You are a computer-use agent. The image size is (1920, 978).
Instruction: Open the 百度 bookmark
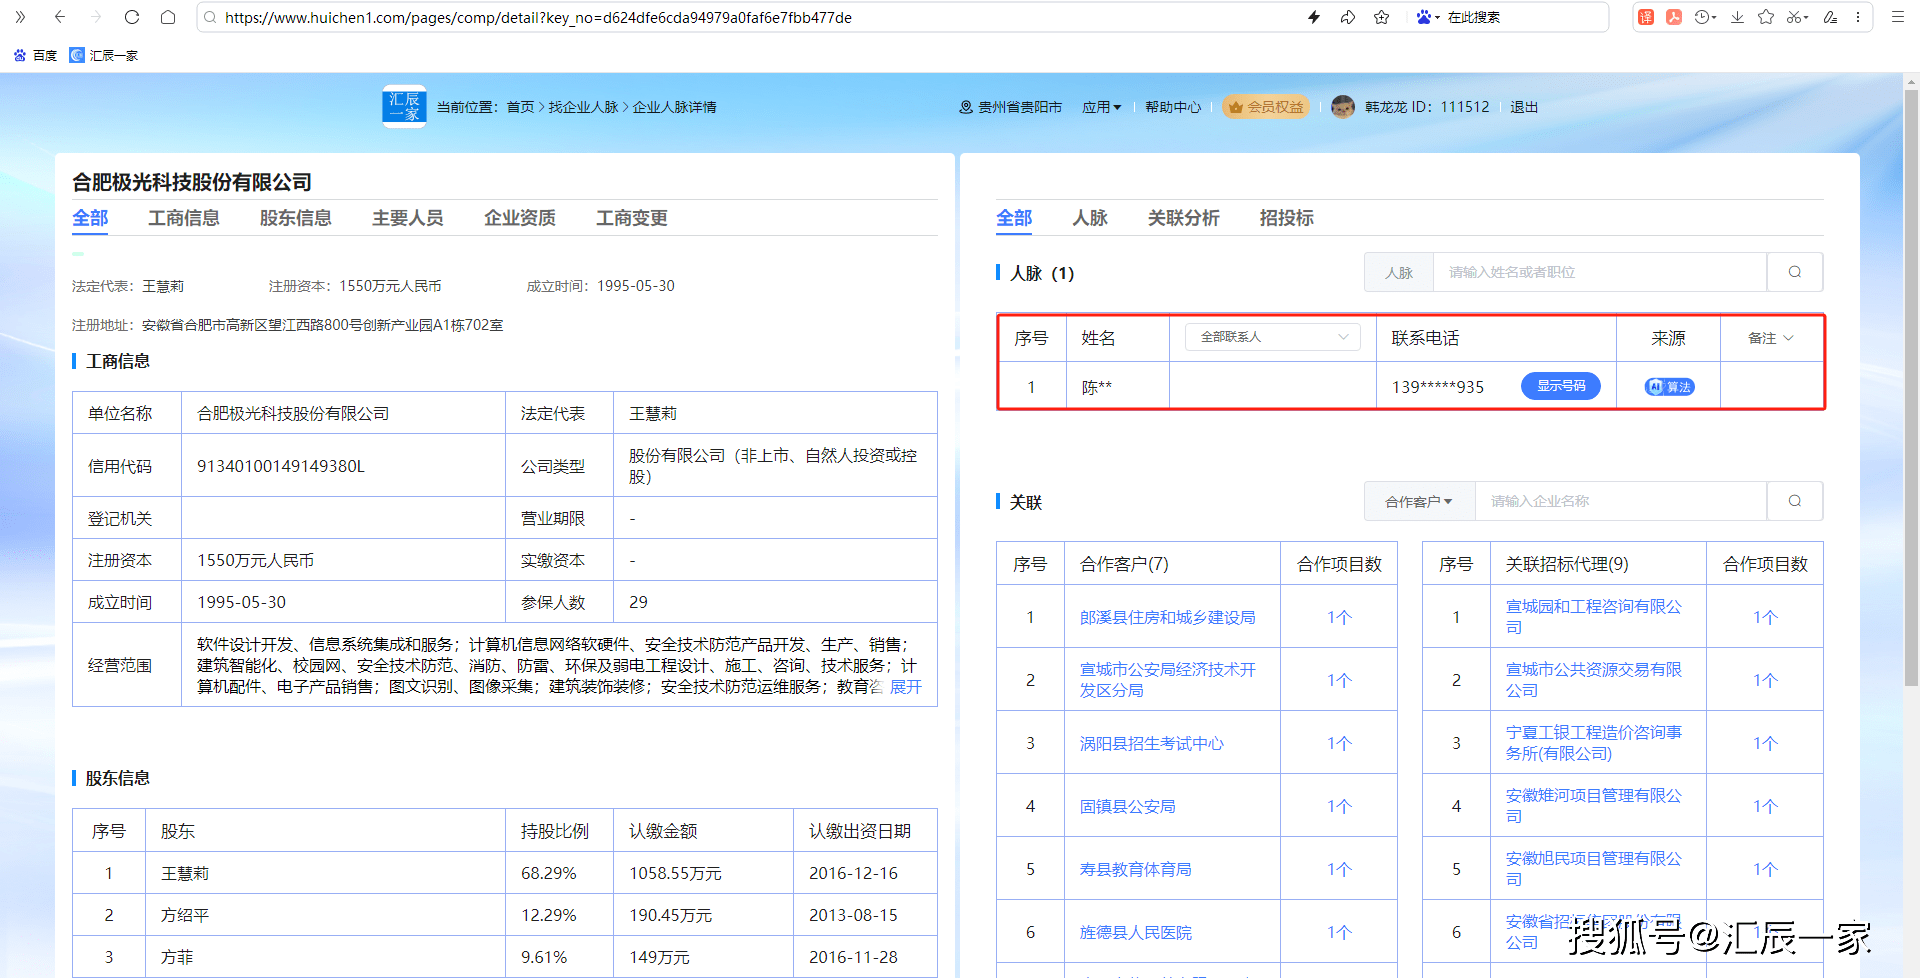coord(35,55)
